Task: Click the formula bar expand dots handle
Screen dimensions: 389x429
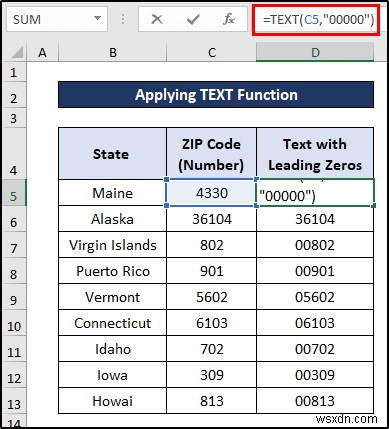Action: pos(123,19)
